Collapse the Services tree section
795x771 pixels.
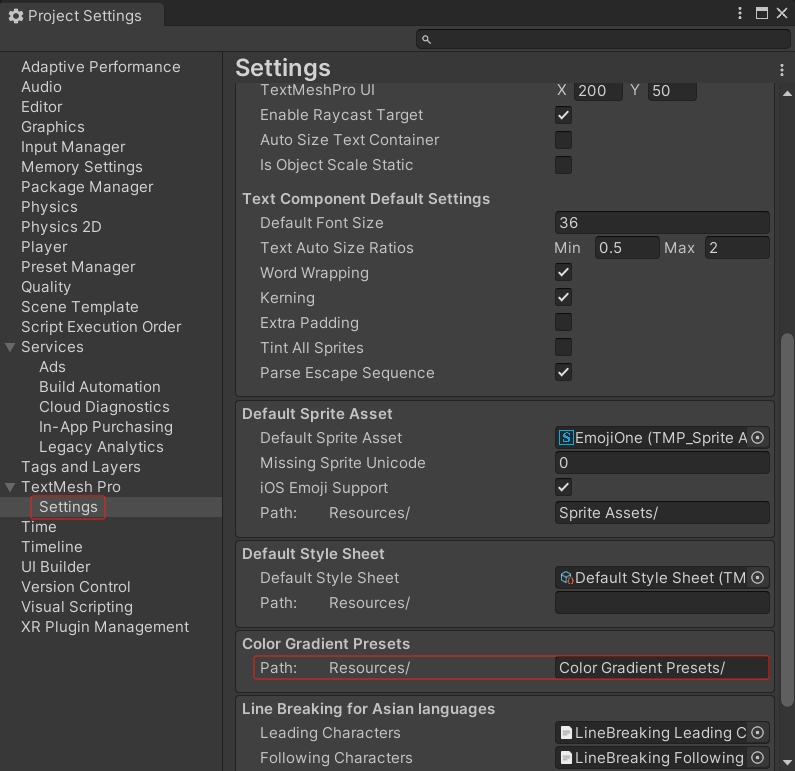click(10, 347)
